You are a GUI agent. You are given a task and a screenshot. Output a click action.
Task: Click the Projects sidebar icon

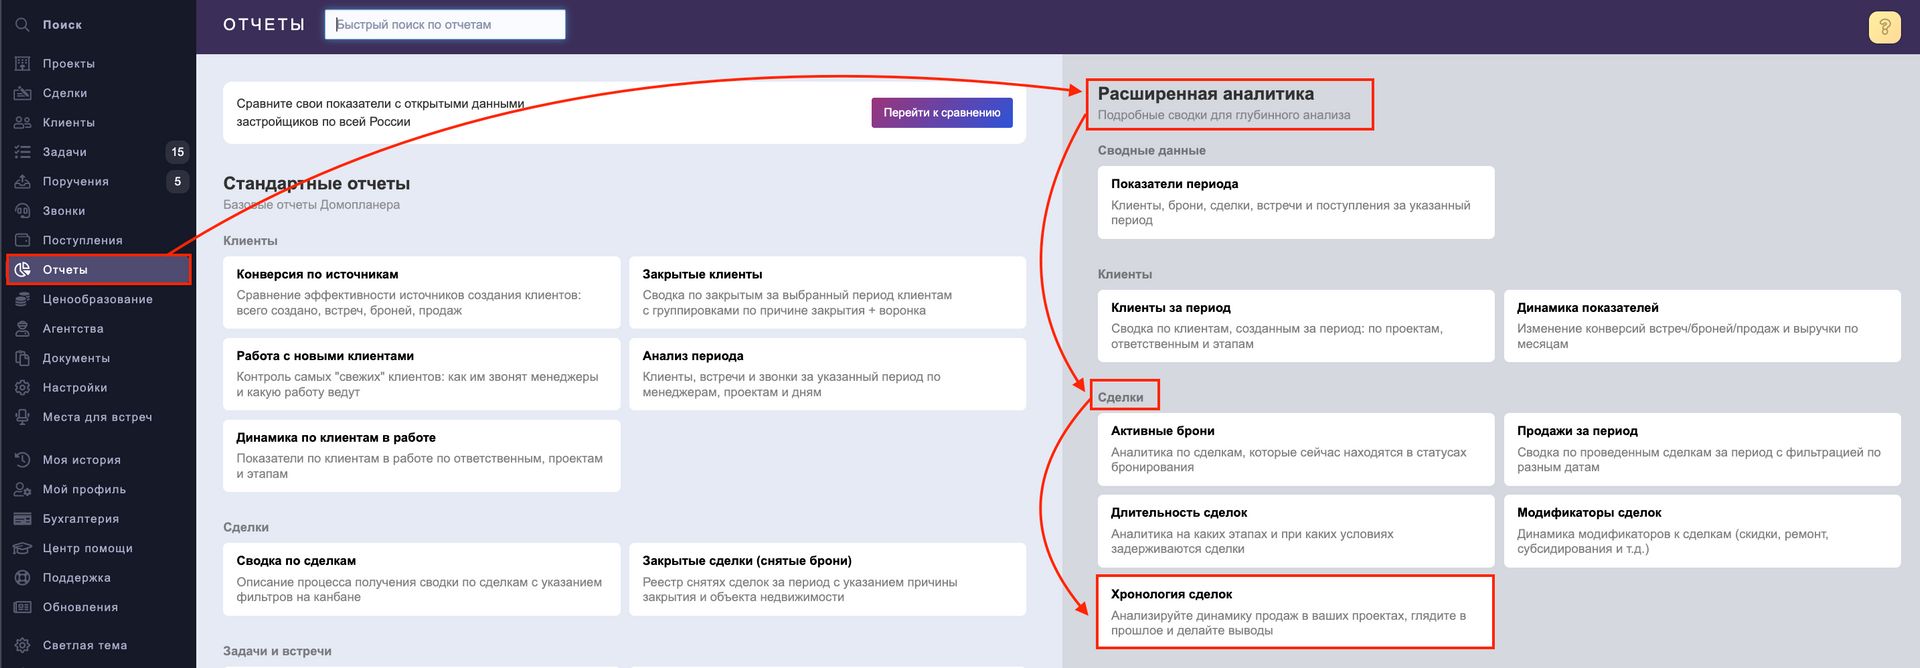23,64
